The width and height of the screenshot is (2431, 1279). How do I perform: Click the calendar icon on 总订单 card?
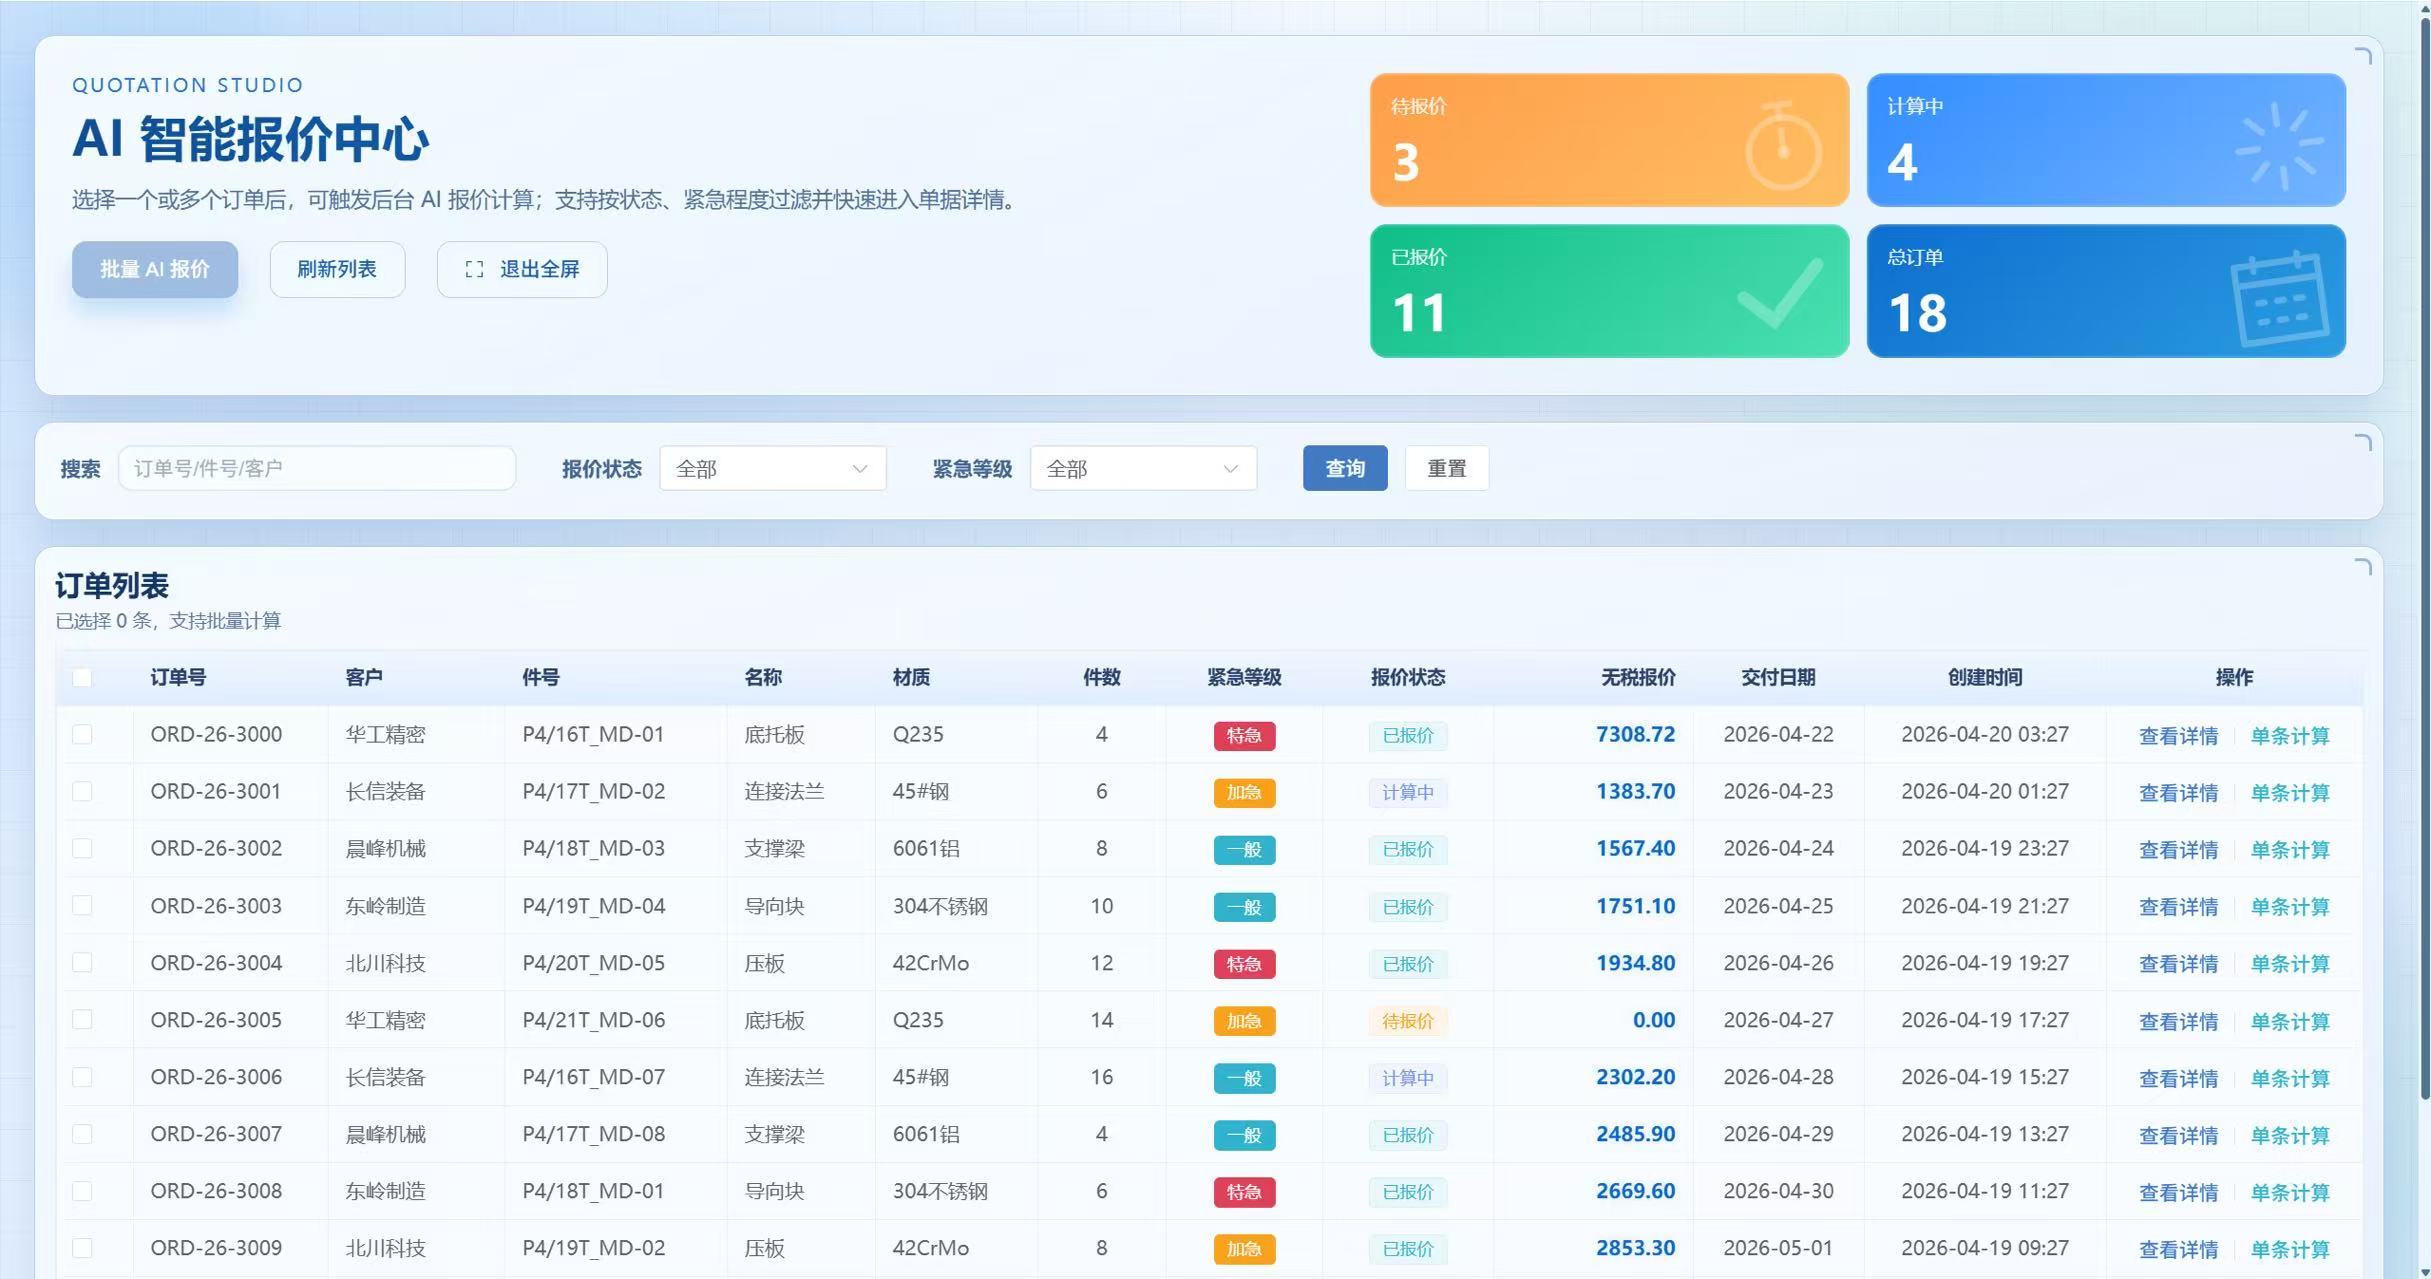point(2280,298)
